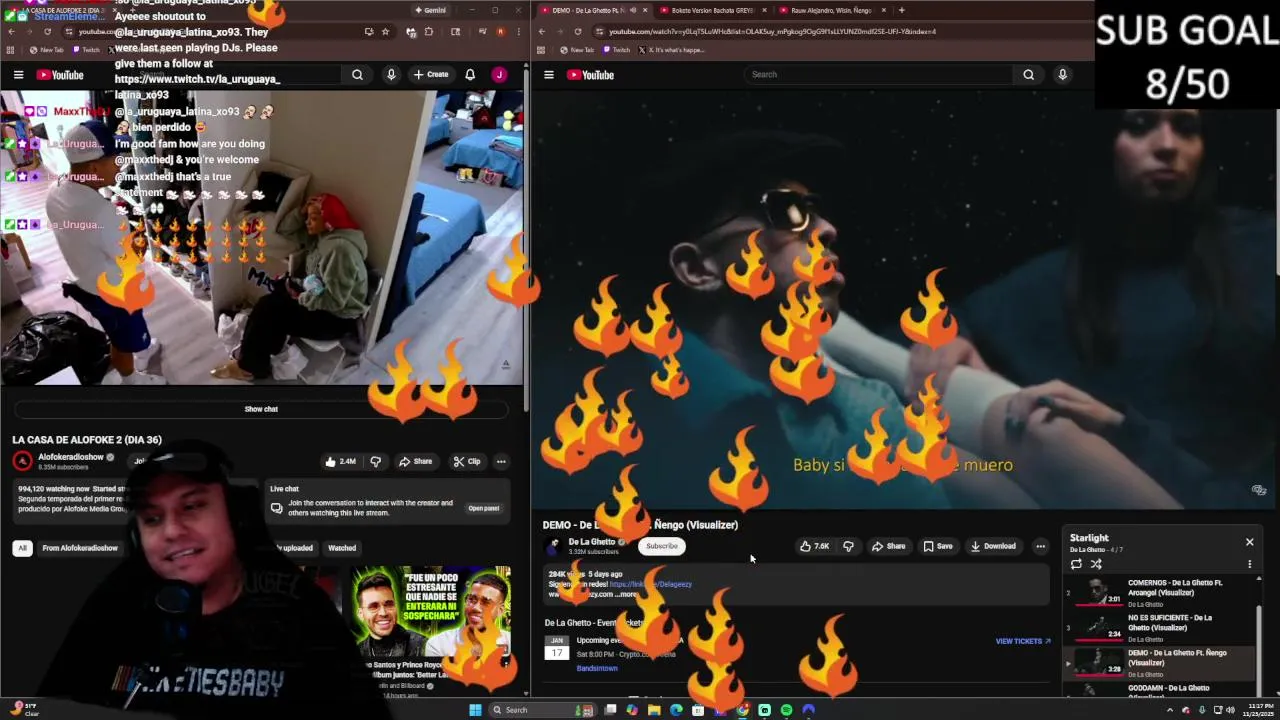Like the DEMO visualizer video
1280x720 pixels.
click(x=815, y=546)
